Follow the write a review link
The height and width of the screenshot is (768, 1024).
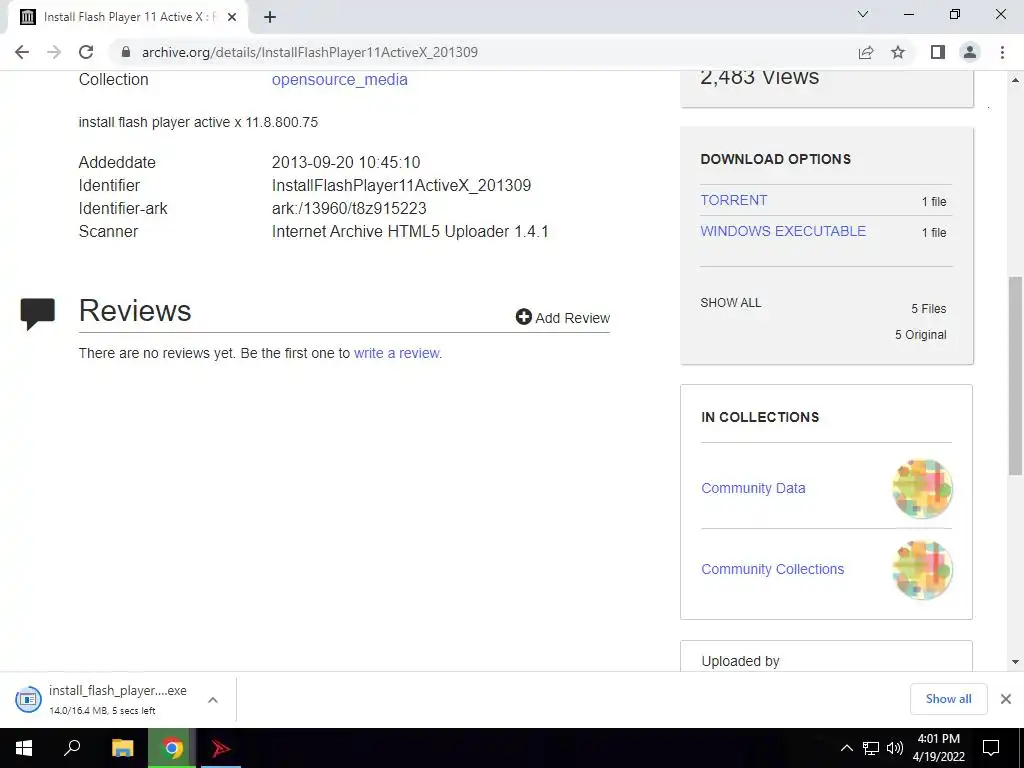(x=396, y=353)
